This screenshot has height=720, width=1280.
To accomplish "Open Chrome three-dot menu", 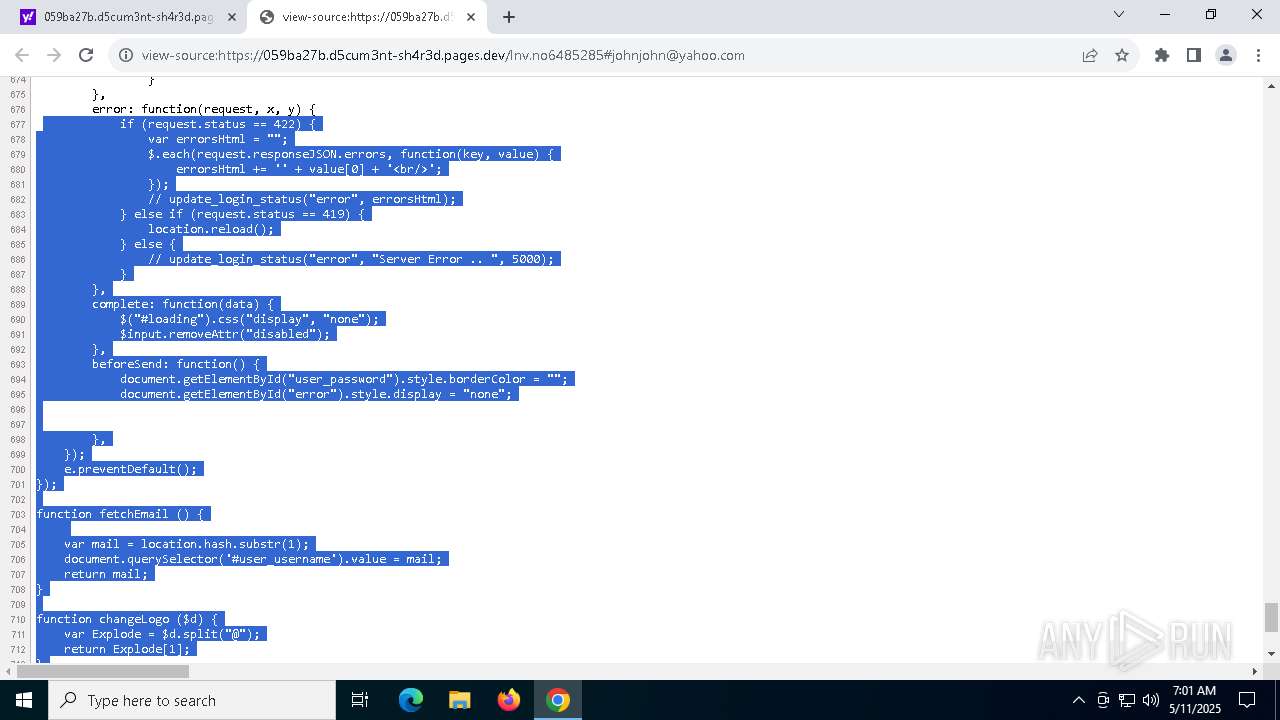I will (1258, 55).
